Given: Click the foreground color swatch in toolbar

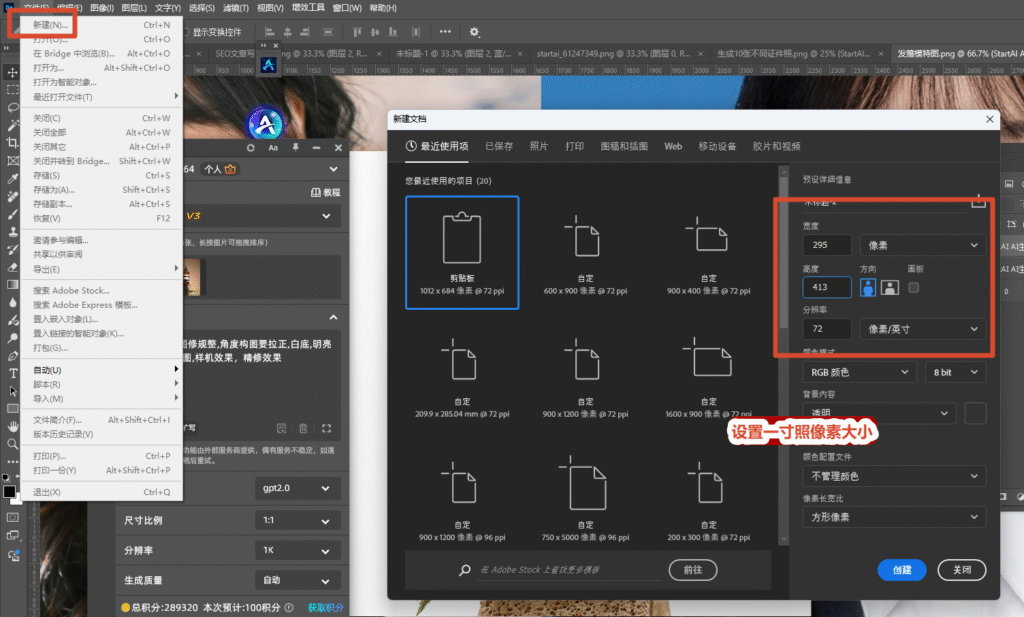Looking at the screenshot, I should pyautogui.click(x=9, y=492).
